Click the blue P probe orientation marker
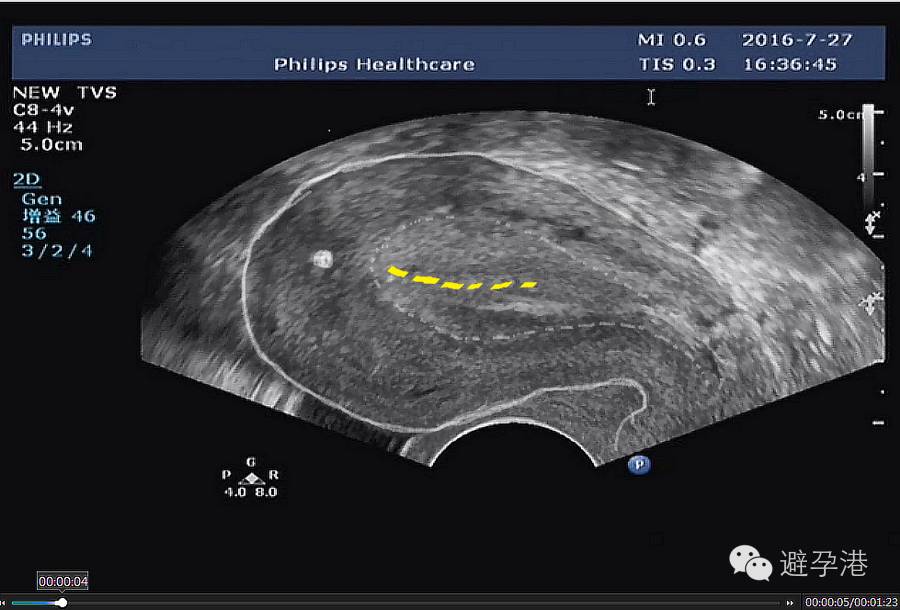This screenshot has height=610, width=900. 639,464
